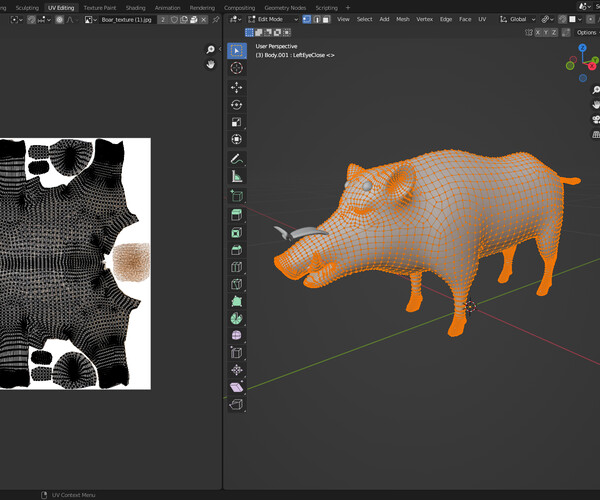Viewport: 600px width, 500px height.
Task: Select the Spin tool
Action: pyautogui.click(x=236, y=318)
